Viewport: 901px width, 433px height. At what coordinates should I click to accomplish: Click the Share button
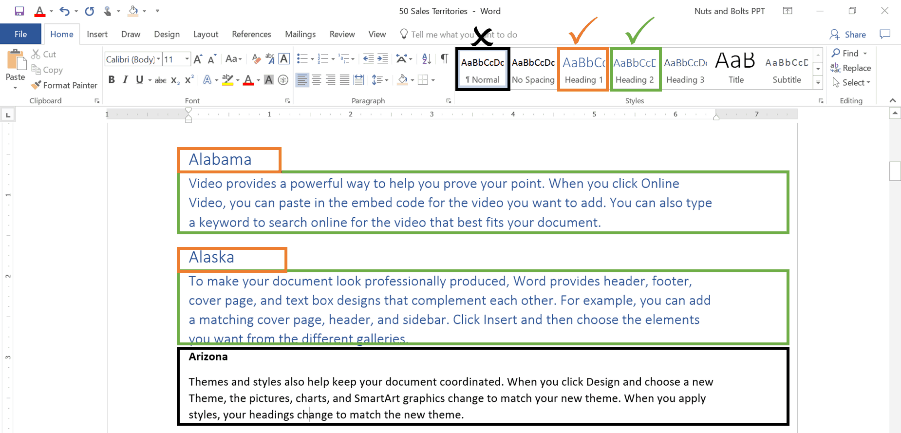tap(848, 34)
